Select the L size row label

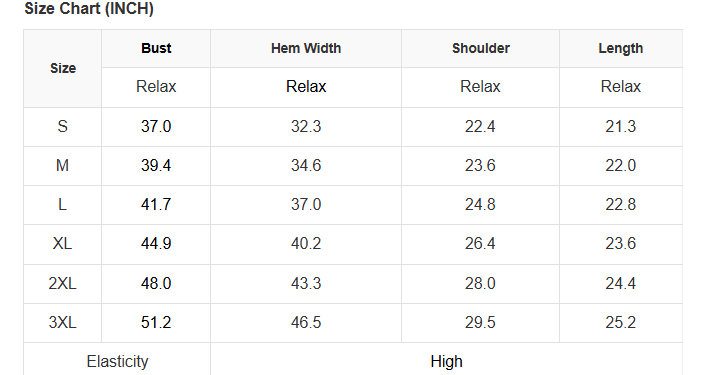(62, 205)
